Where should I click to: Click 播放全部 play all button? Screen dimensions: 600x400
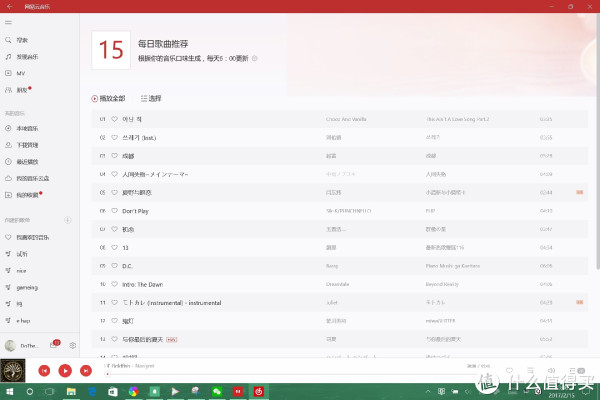[x=108, y=98]
